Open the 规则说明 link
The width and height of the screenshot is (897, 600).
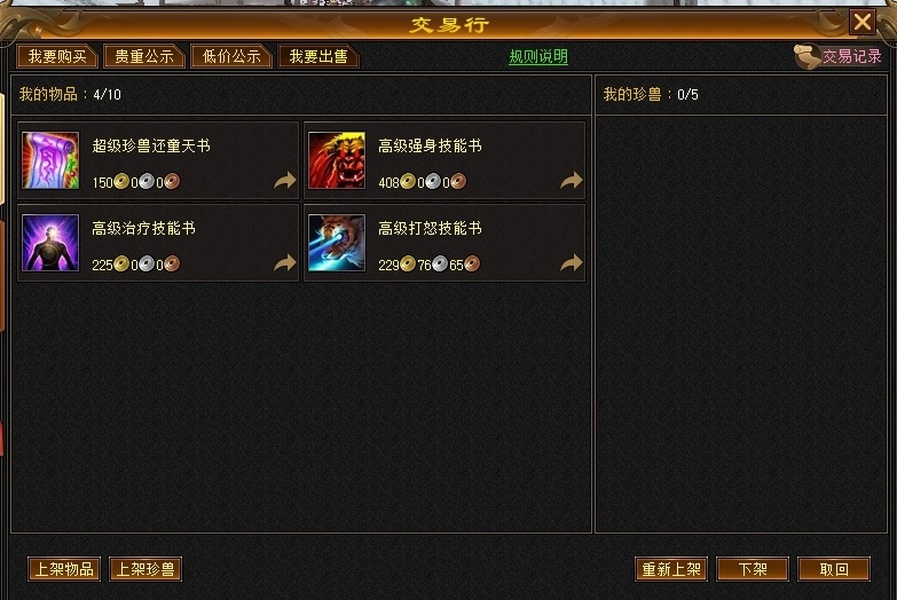[538, 57]
